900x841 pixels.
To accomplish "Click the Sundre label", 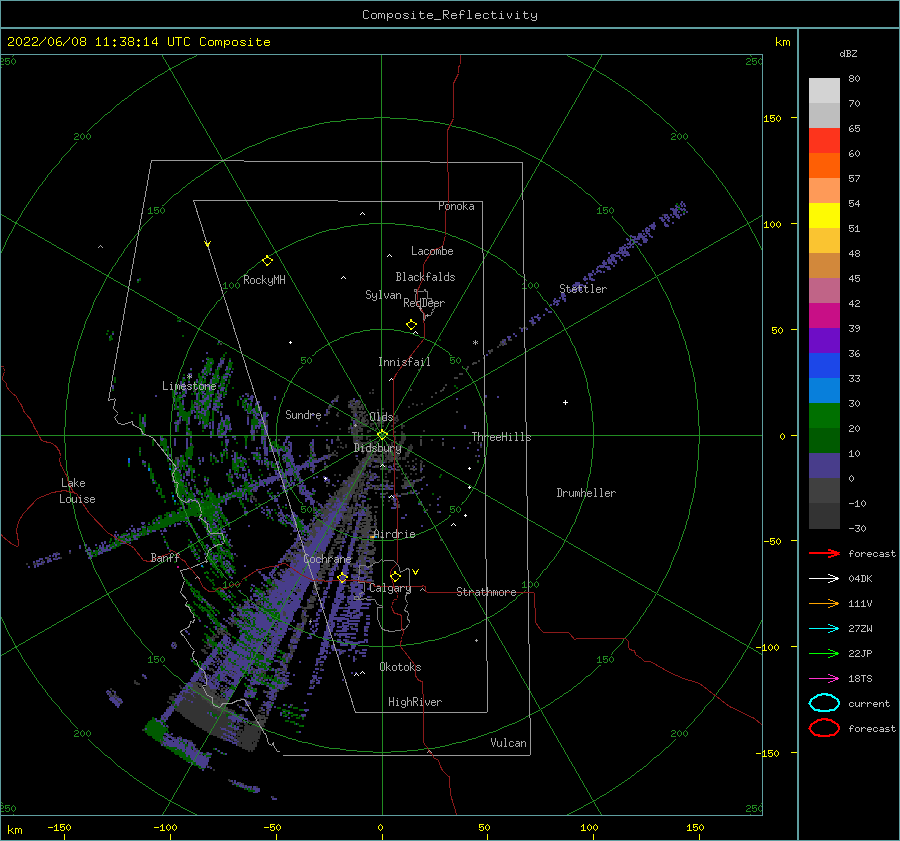I will tap(304, 414).
